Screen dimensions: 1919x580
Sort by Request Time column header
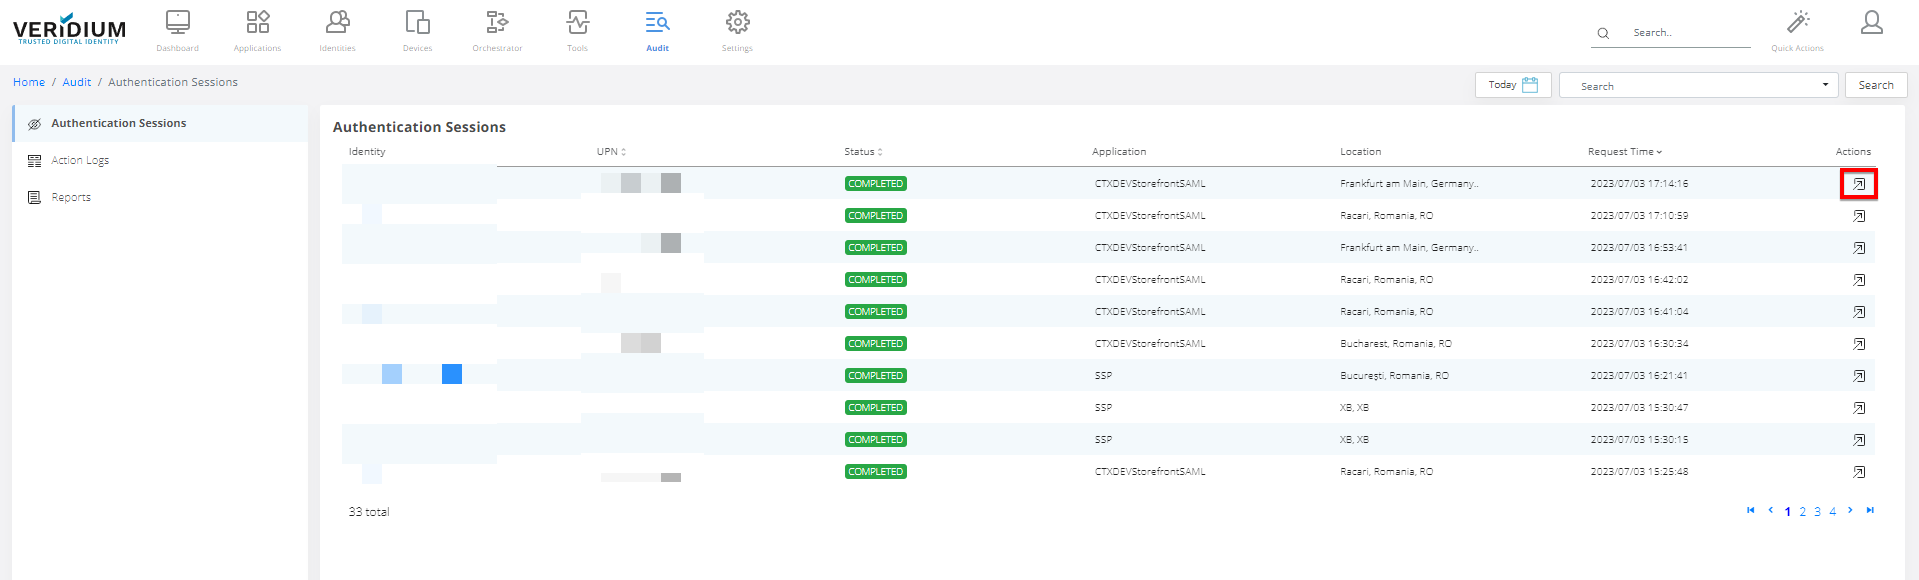click(x=1624, y=152)
